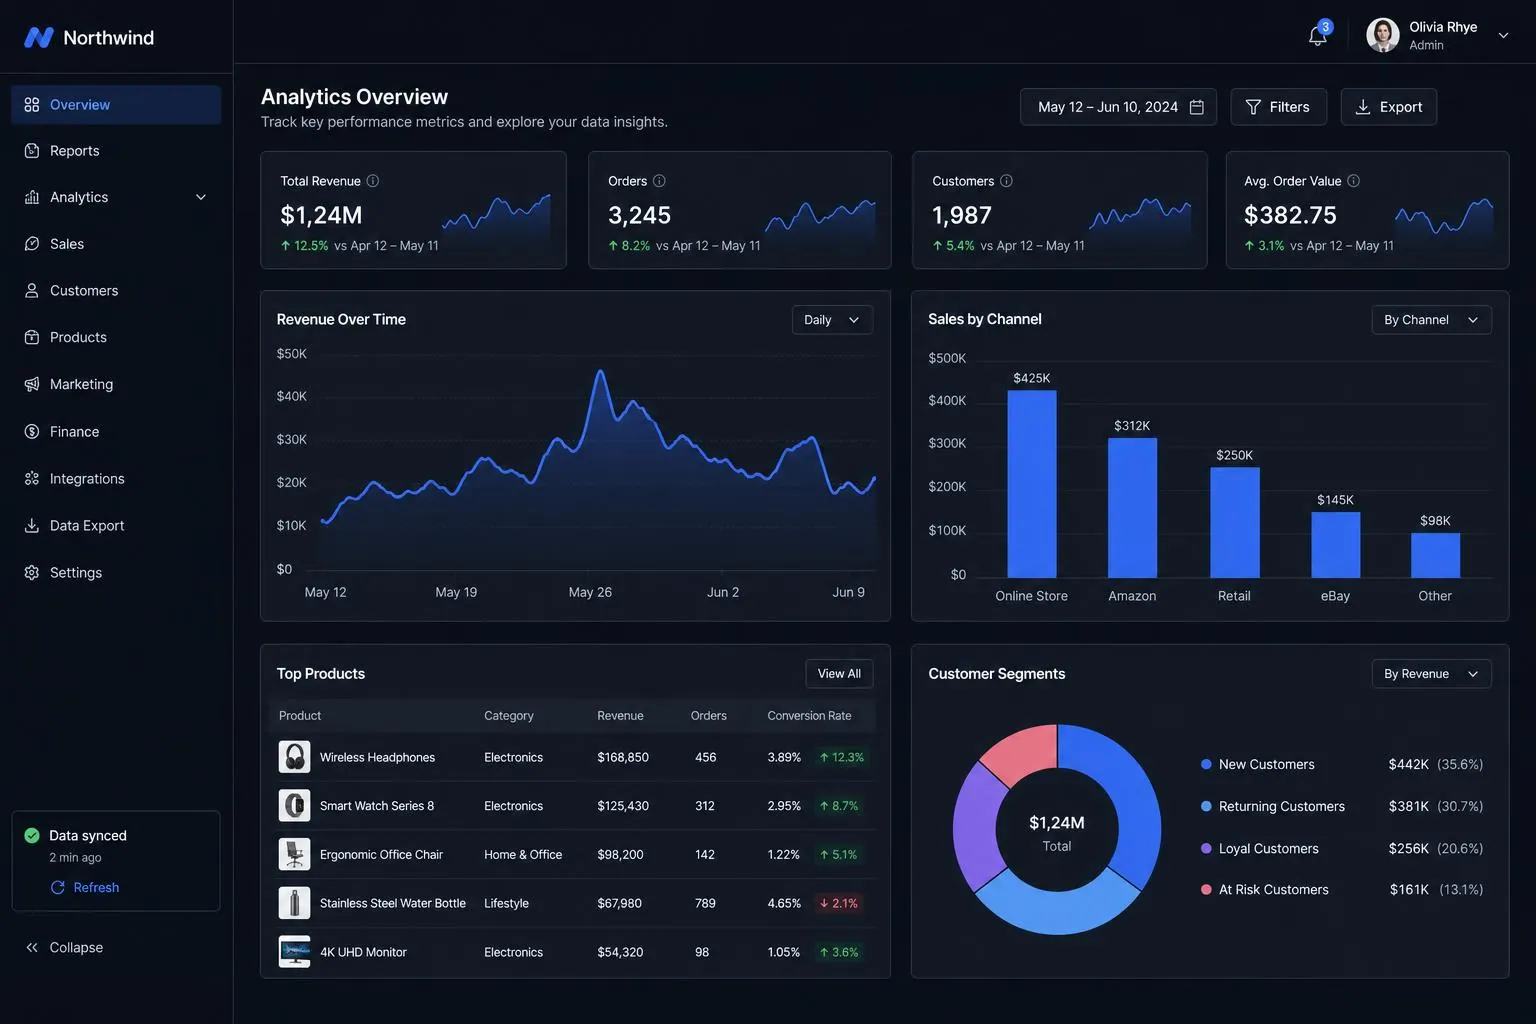Click the Refresh link
The height and width of the screenshot is (1024, 1536).
(85, 888)
